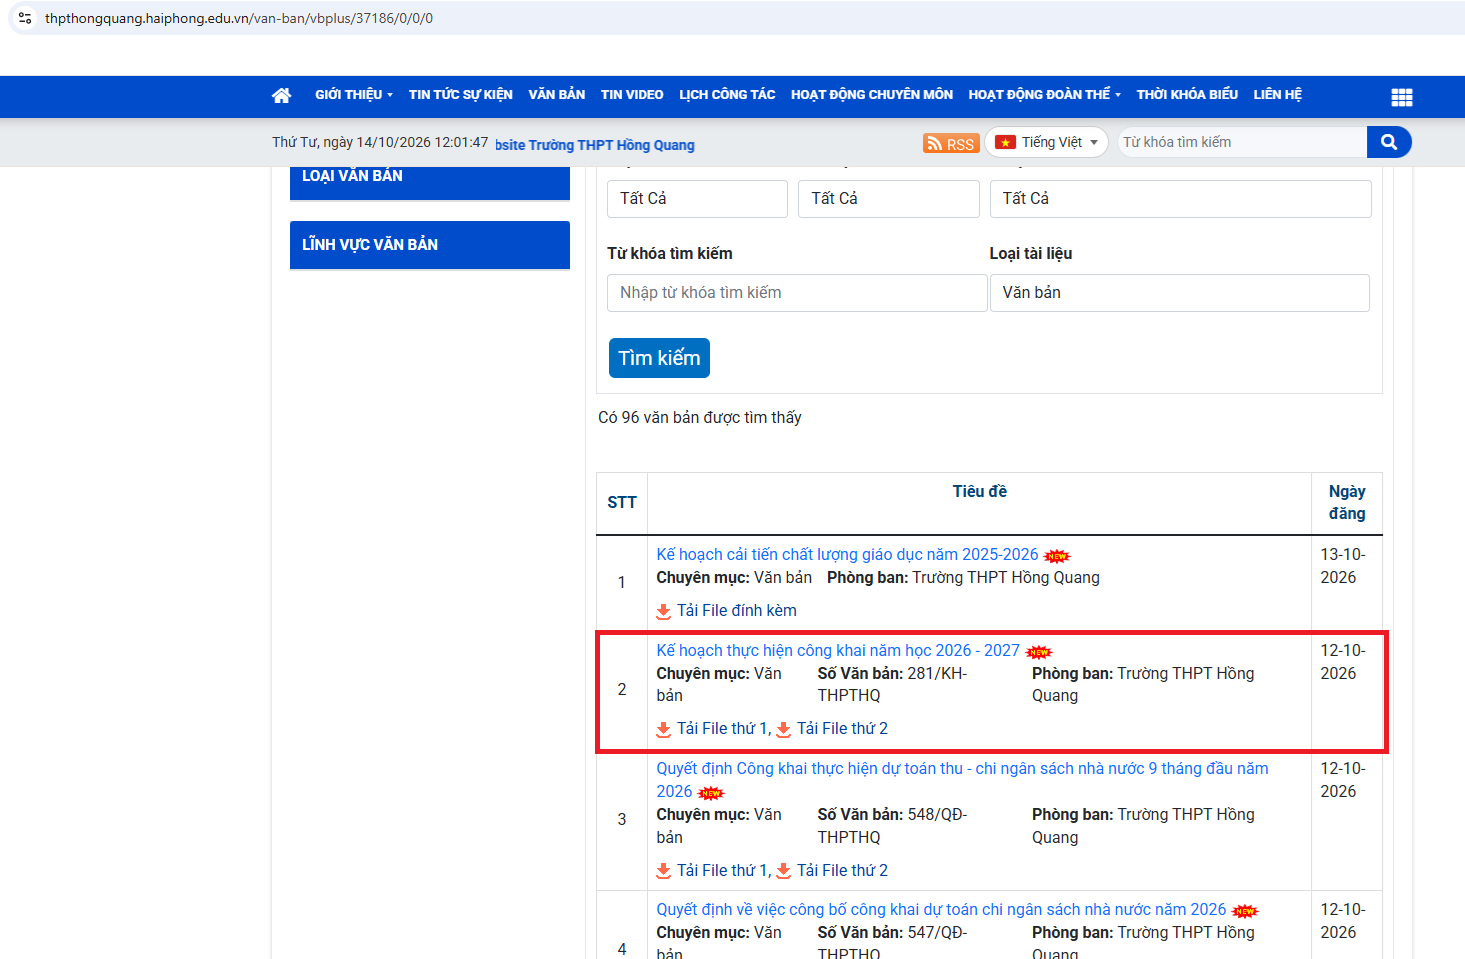Image resolution: width=1465 pixels, height=959 pixels.
Task: Open Kế hoạch cải tiến chất lượng giáo dục link
Action: (847, 555)
